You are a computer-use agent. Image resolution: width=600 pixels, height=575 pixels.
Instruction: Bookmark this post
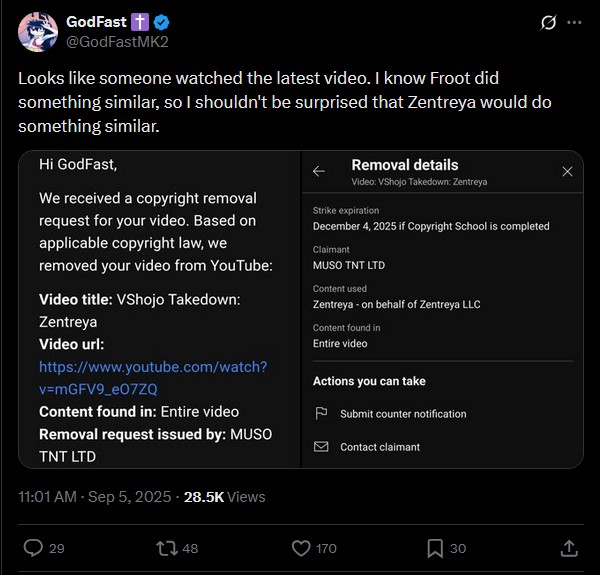(x=436, y=547)
